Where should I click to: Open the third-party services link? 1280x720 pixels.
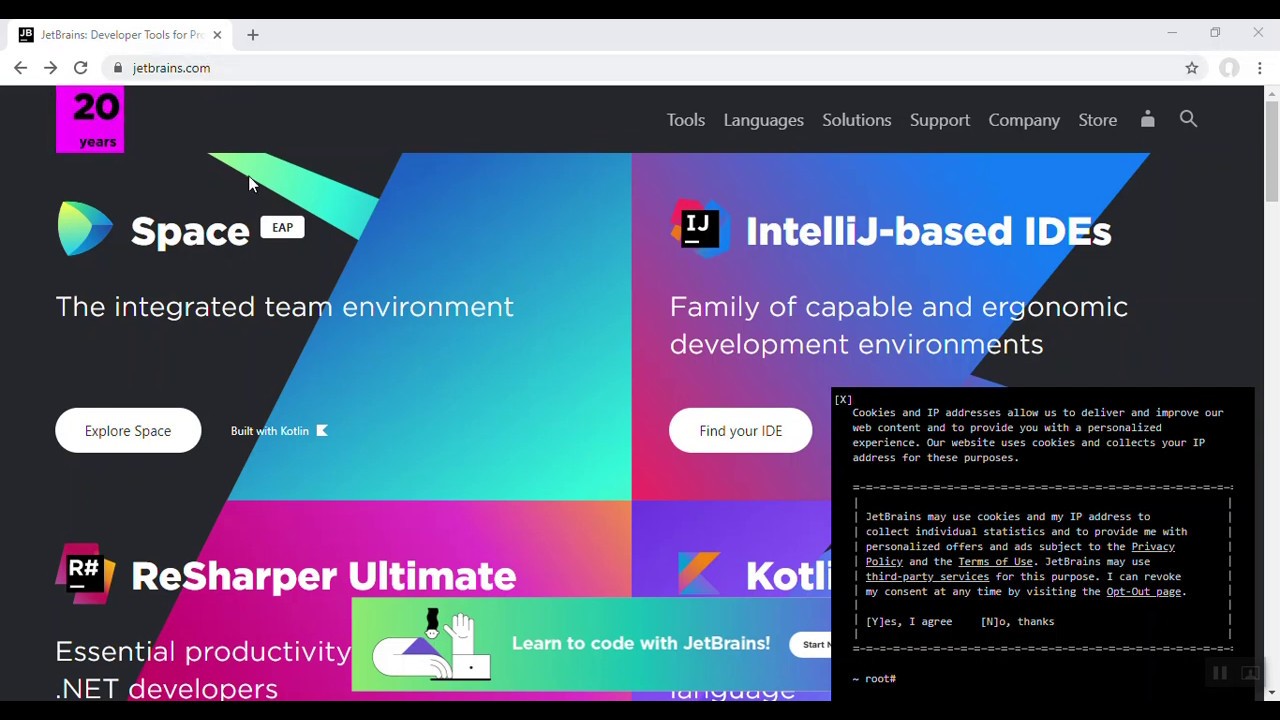pos(927,577)
